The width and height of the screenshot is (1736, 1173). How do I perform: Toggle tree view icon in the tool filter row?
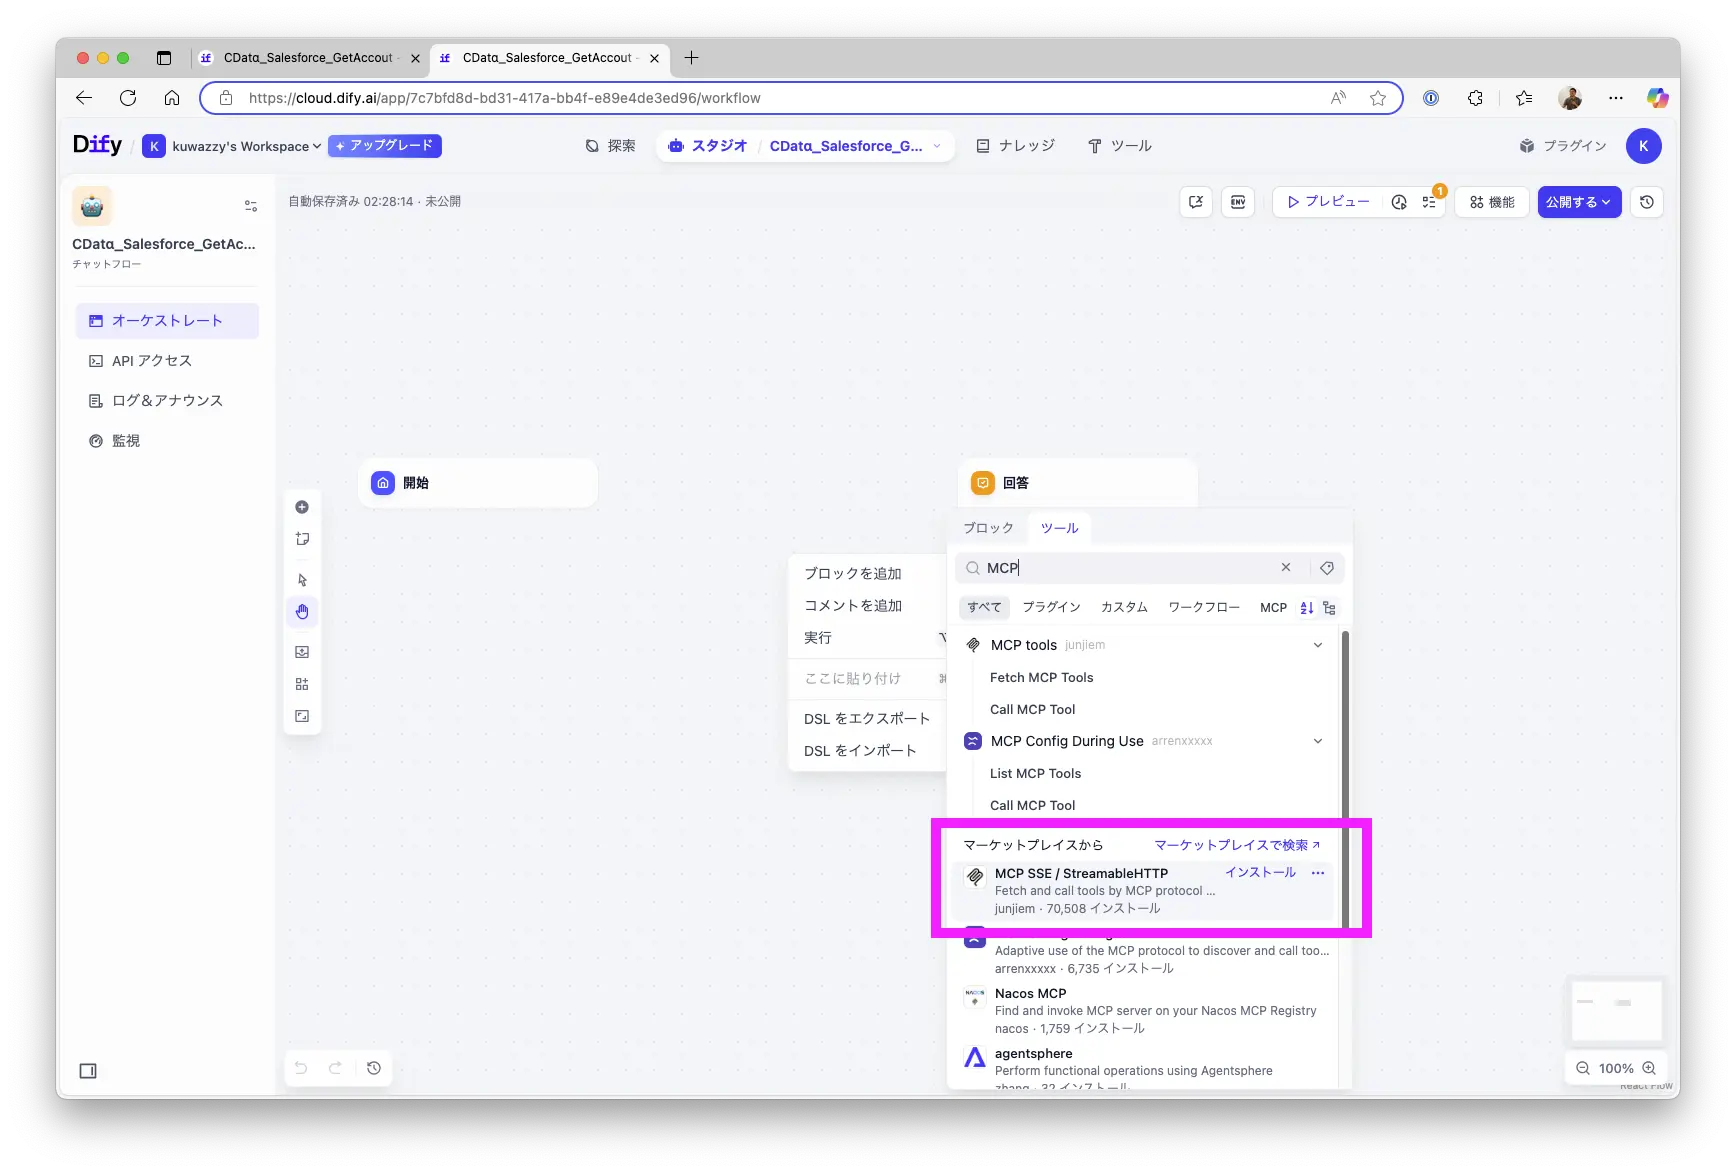[1329, 608]
